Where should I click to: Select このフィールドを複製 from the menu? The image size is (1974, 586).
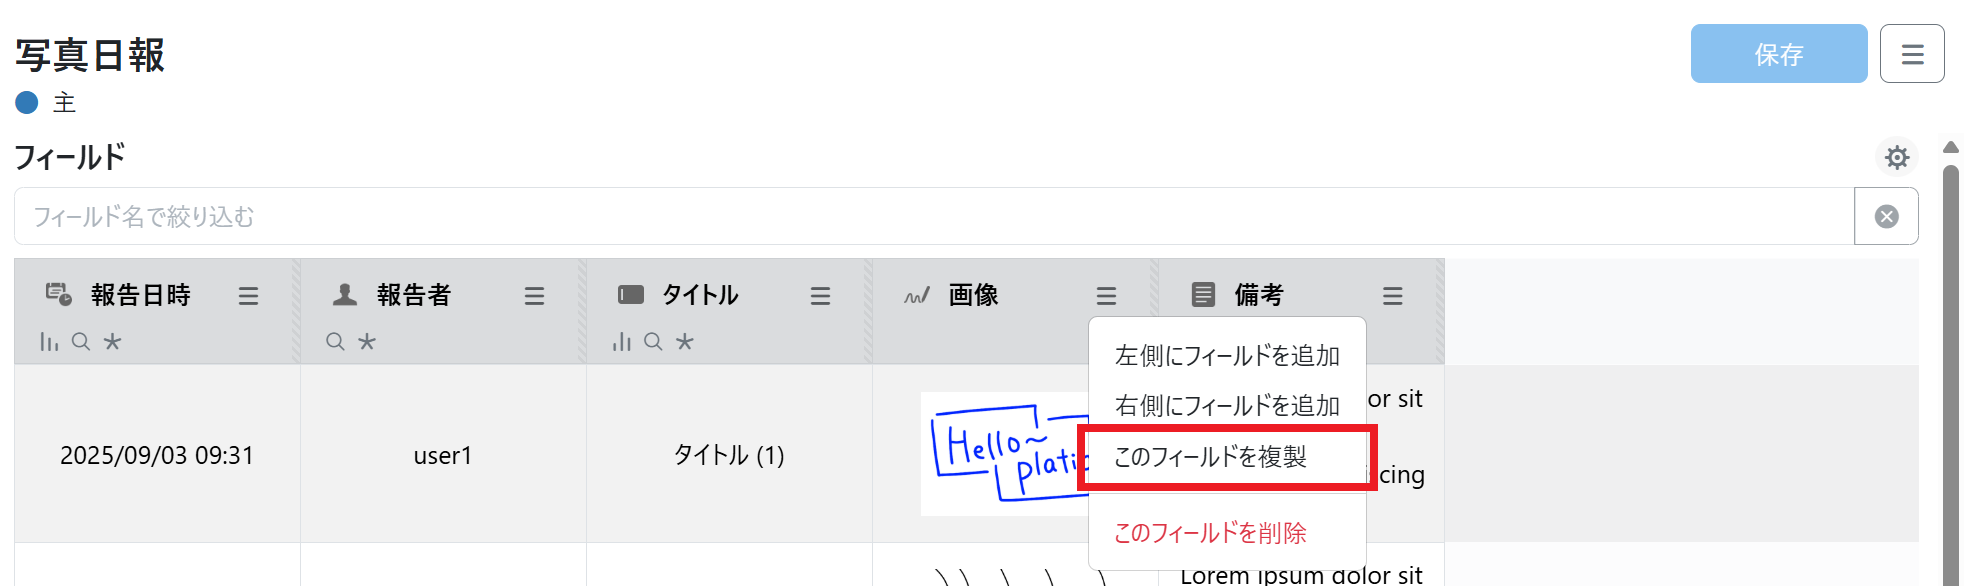1210,457
